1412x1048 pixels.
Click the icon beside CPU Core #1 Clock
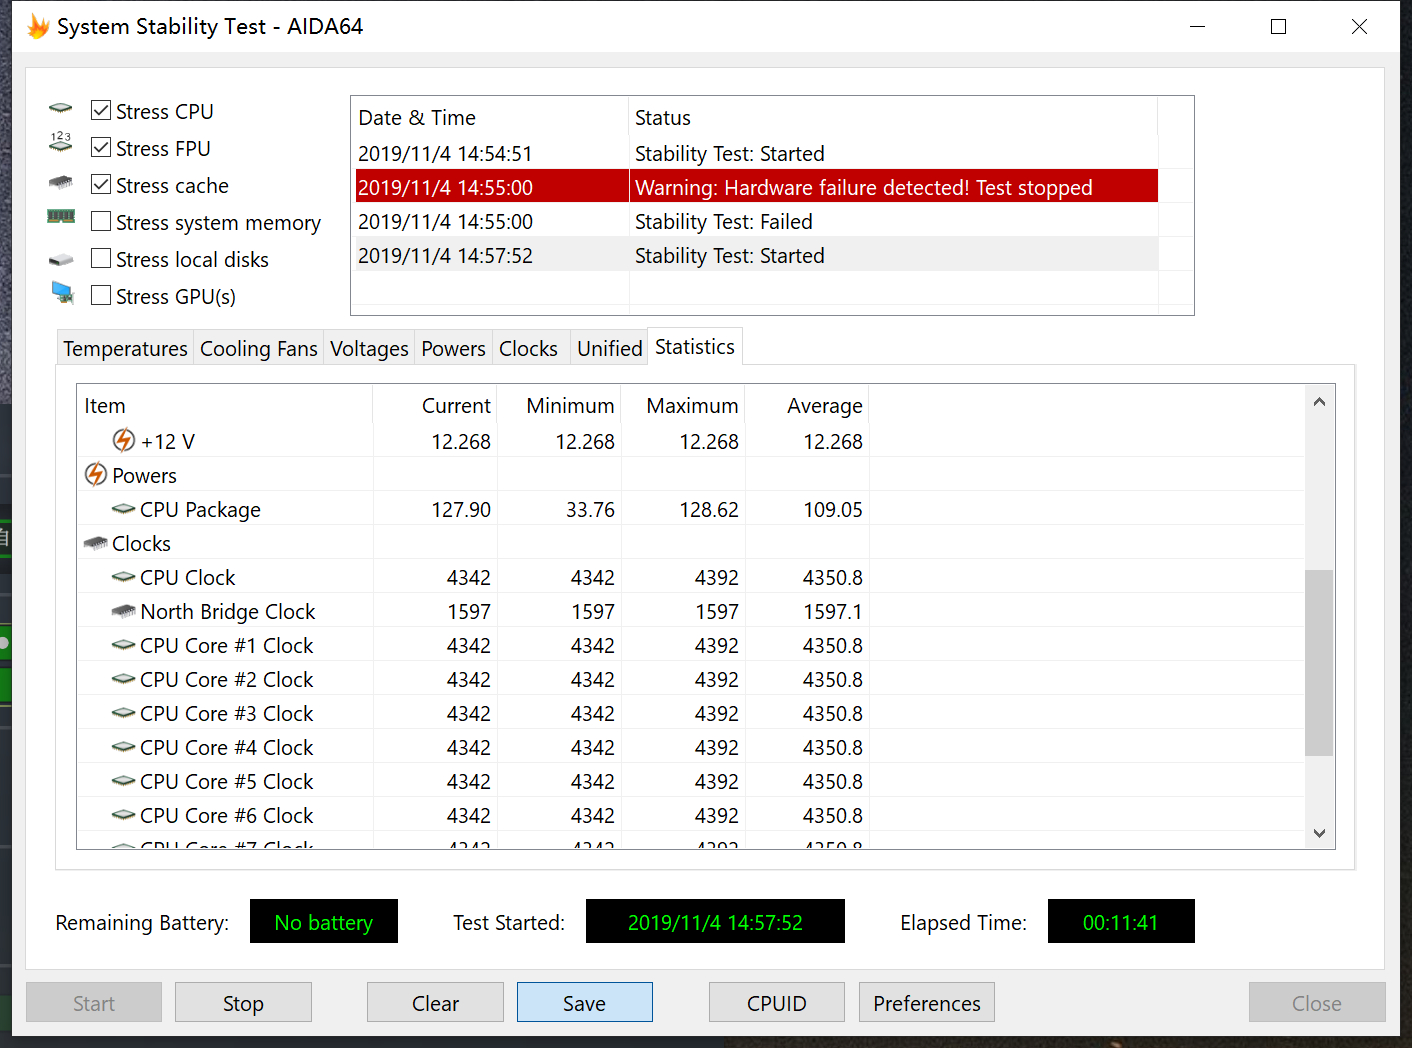(124, 645)
